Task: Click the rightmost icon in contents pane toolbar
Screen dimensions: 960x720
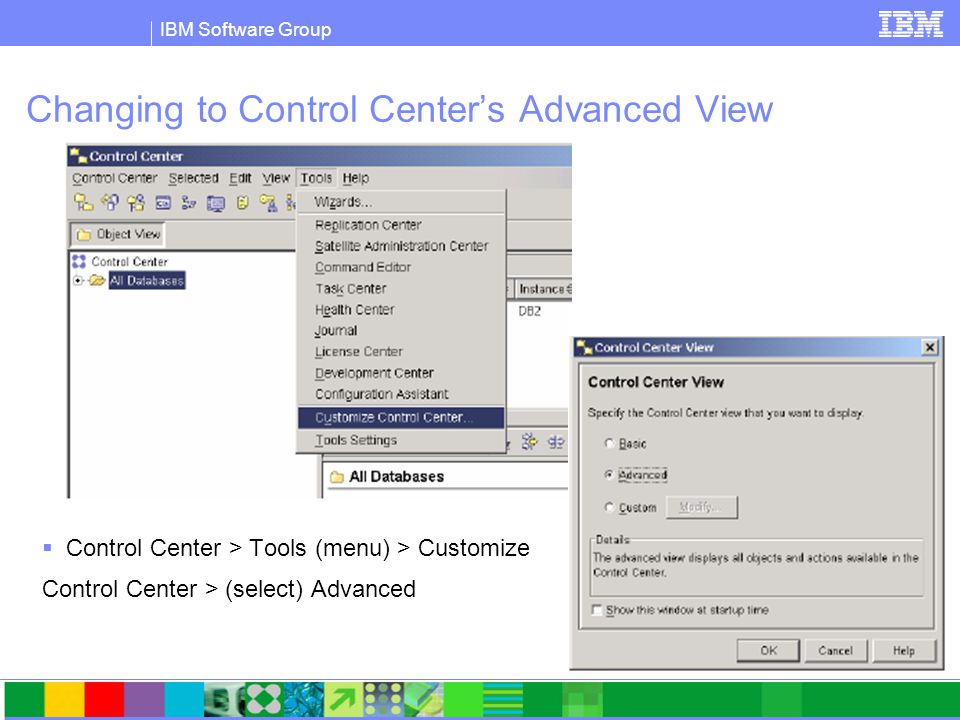Action: point(556,441)
